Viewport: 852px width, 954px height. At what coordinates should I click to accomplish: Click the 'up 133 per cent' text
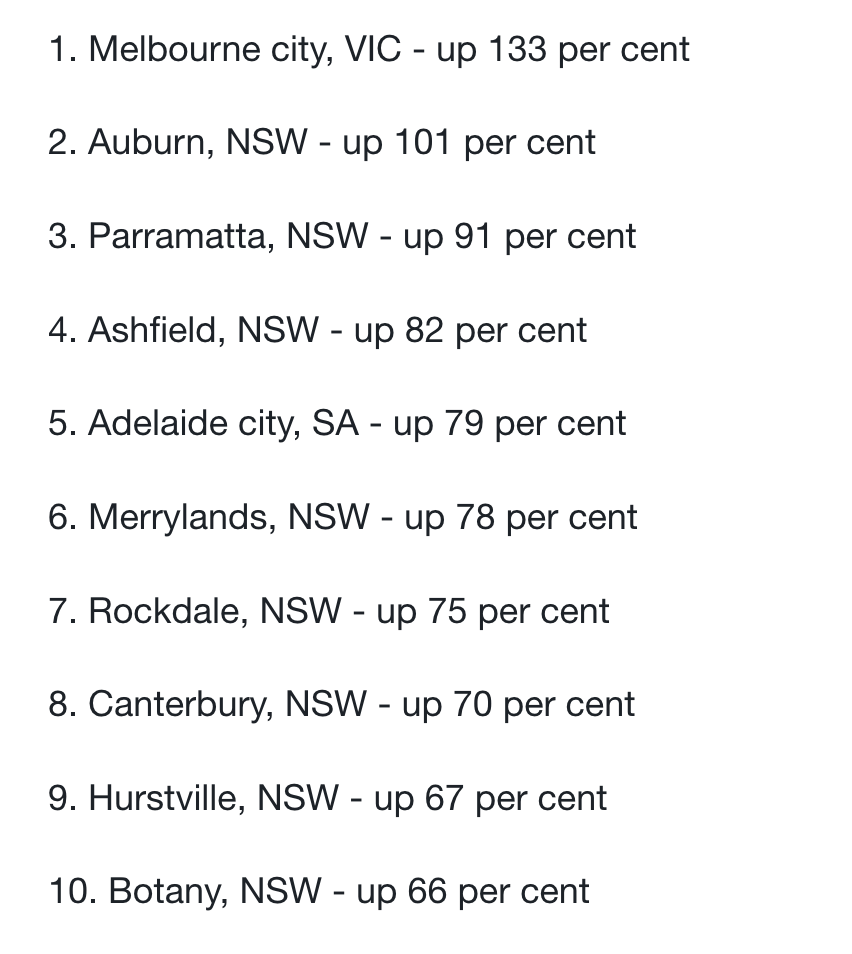(563, 50)
